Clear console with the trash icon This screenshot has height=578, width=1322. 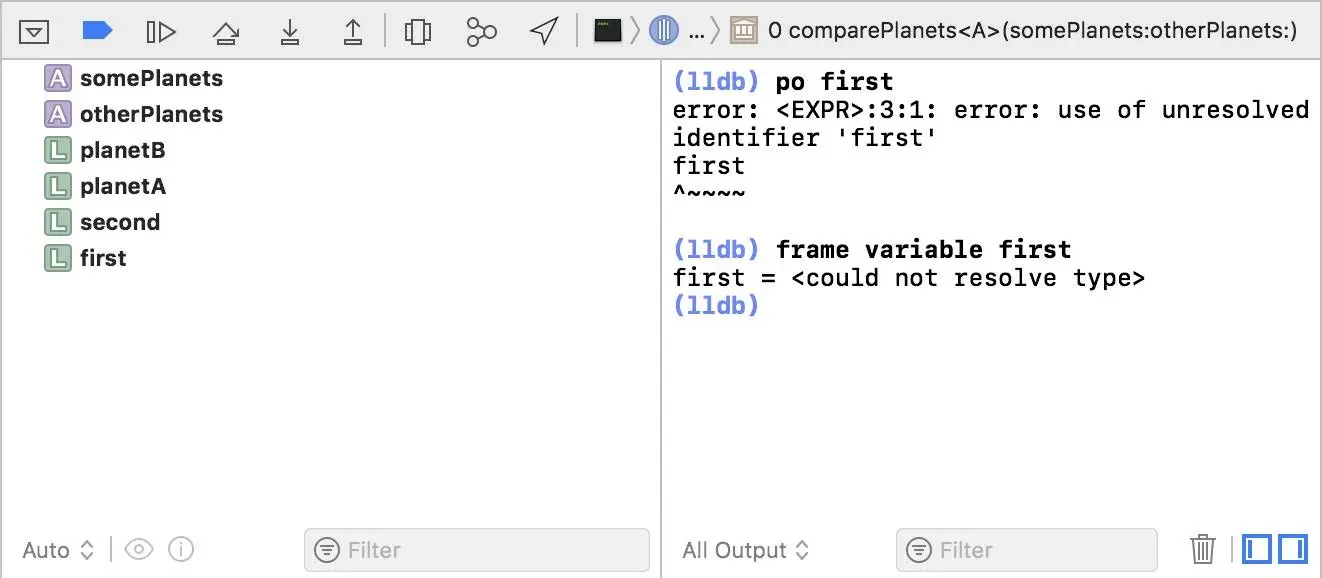pos(1203,549)
